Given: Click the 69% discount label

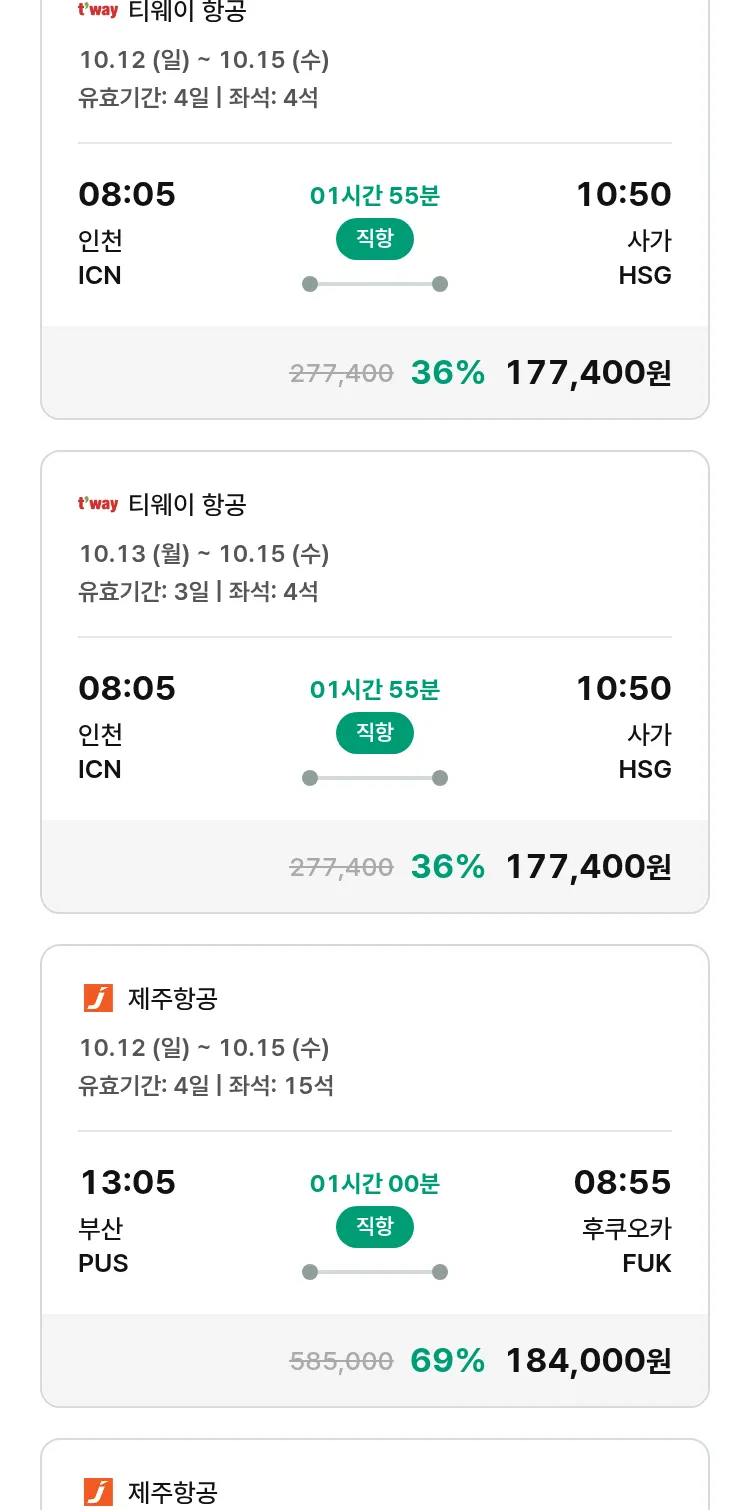Looking at the screenshot, I should pos(447,1360).
